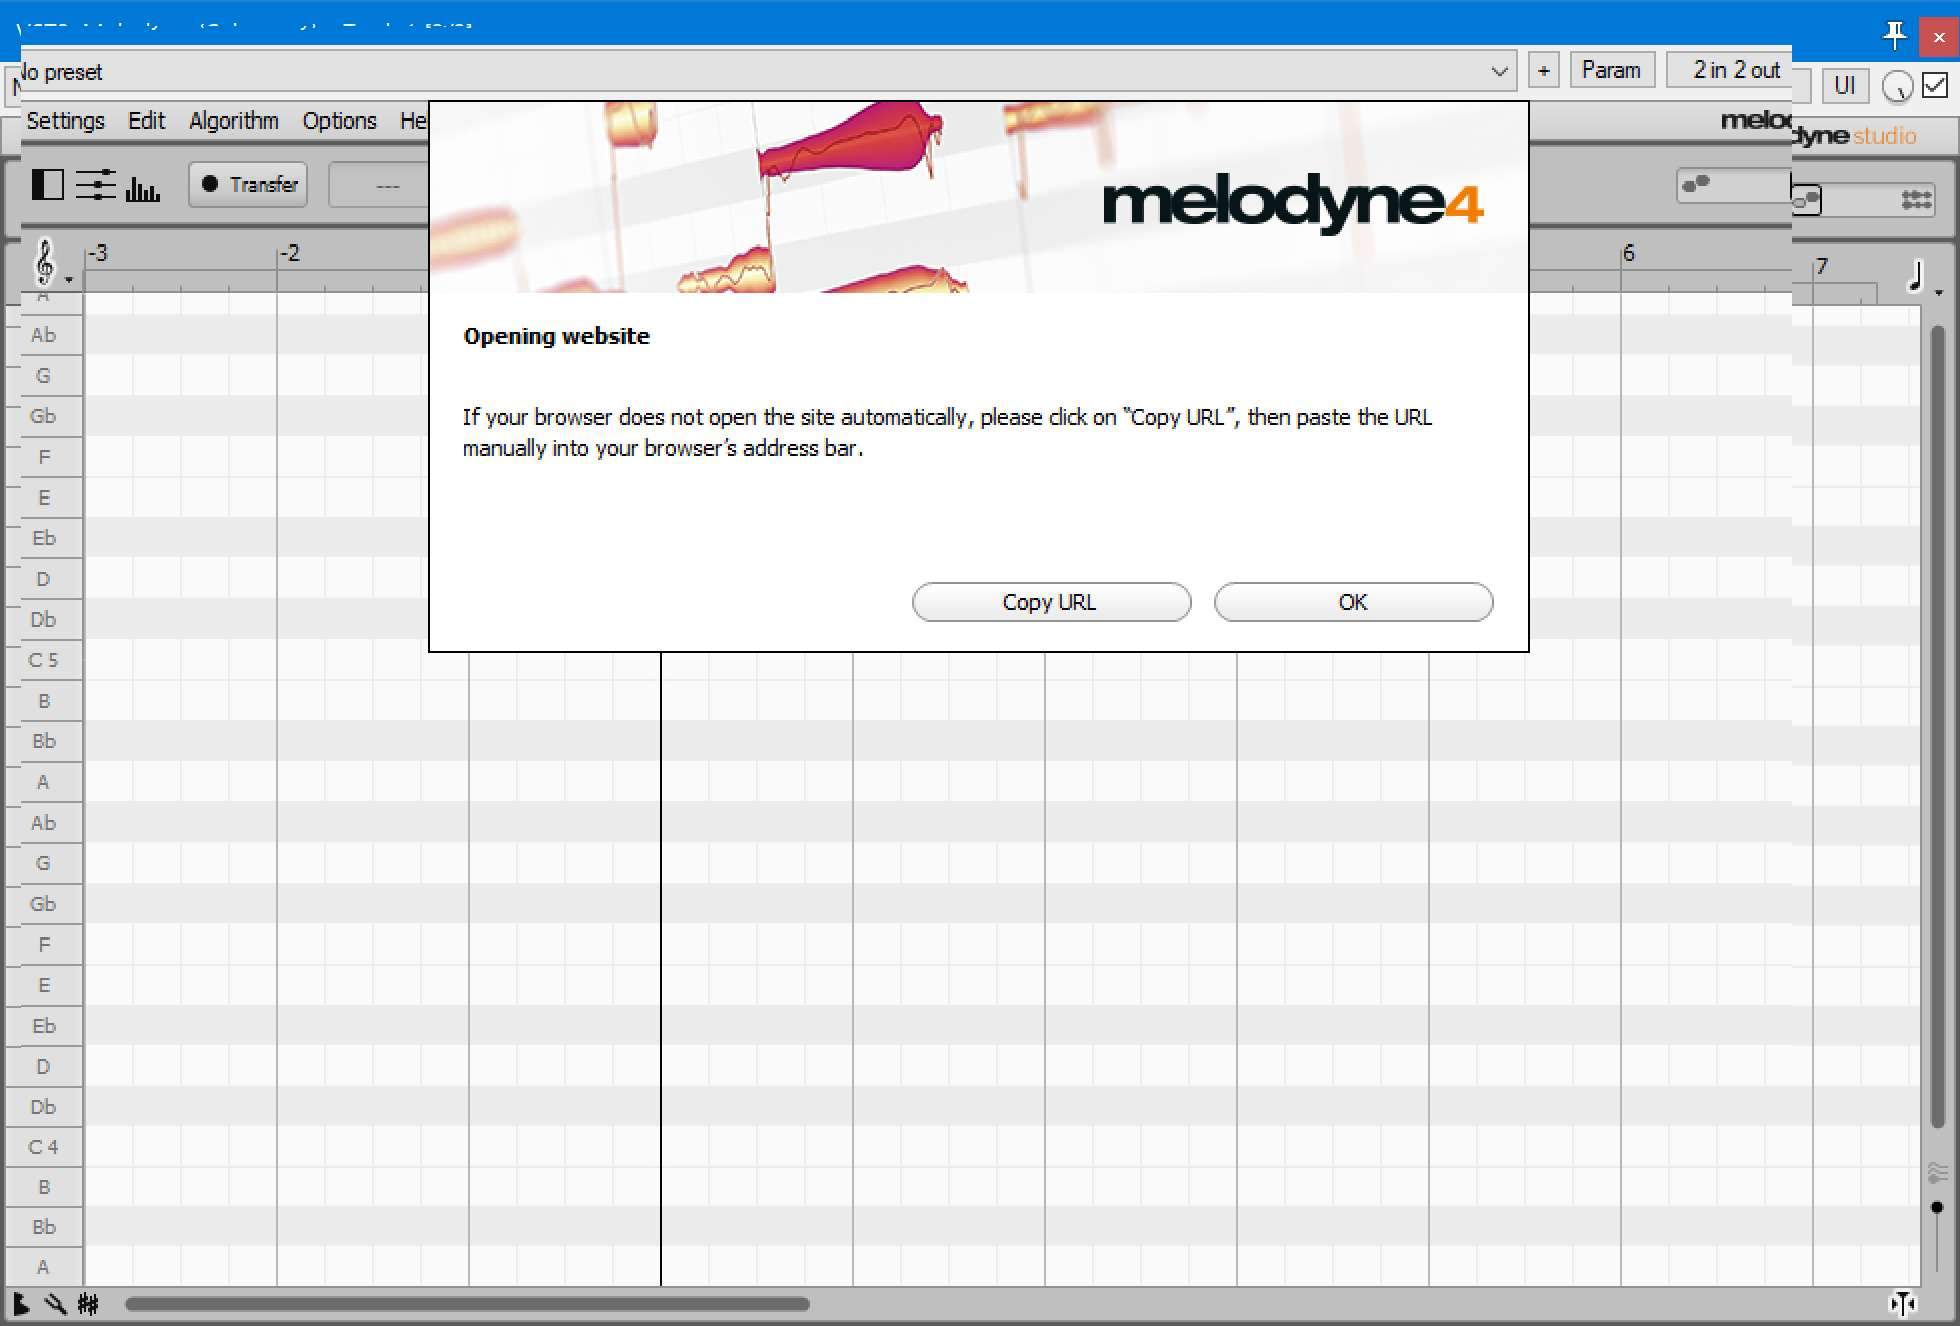Click the wrench tool in status bar
Viewport: 1960px width, 1326px height.
pyautogui.click(x=55, y=1303)
